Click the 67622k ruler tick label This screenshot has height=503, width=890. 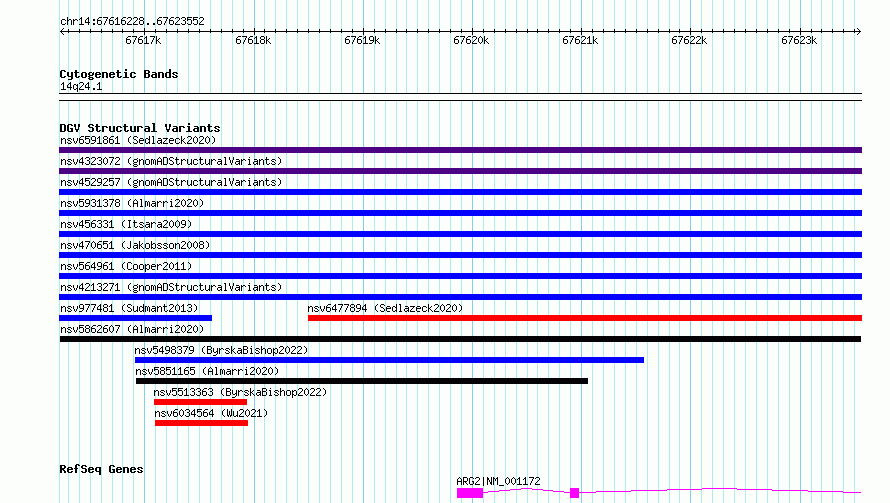689,40
